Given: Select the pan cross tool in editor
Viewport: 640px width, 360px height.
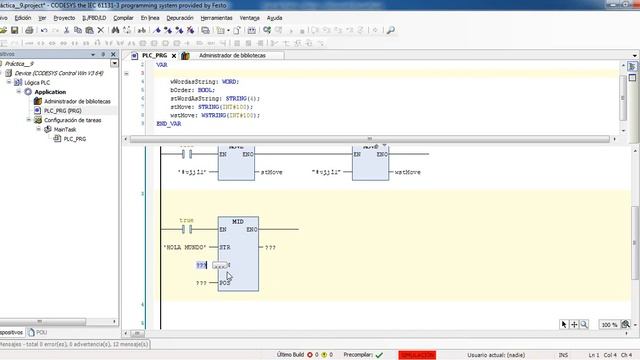Looking at the screenshot, I should pos(574,324).
